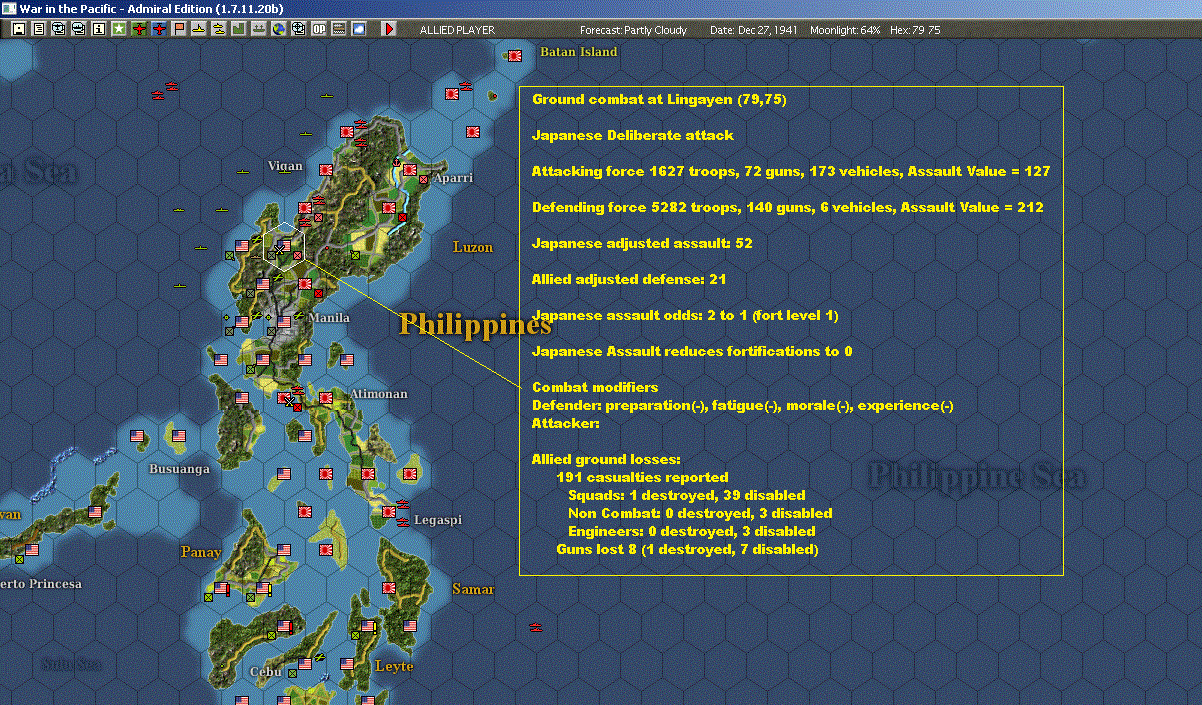The height and width of the screenshot is (705, 1202).
Task: Click the 'Moonlight: 64%' status text
Action: tap(845, 30)
